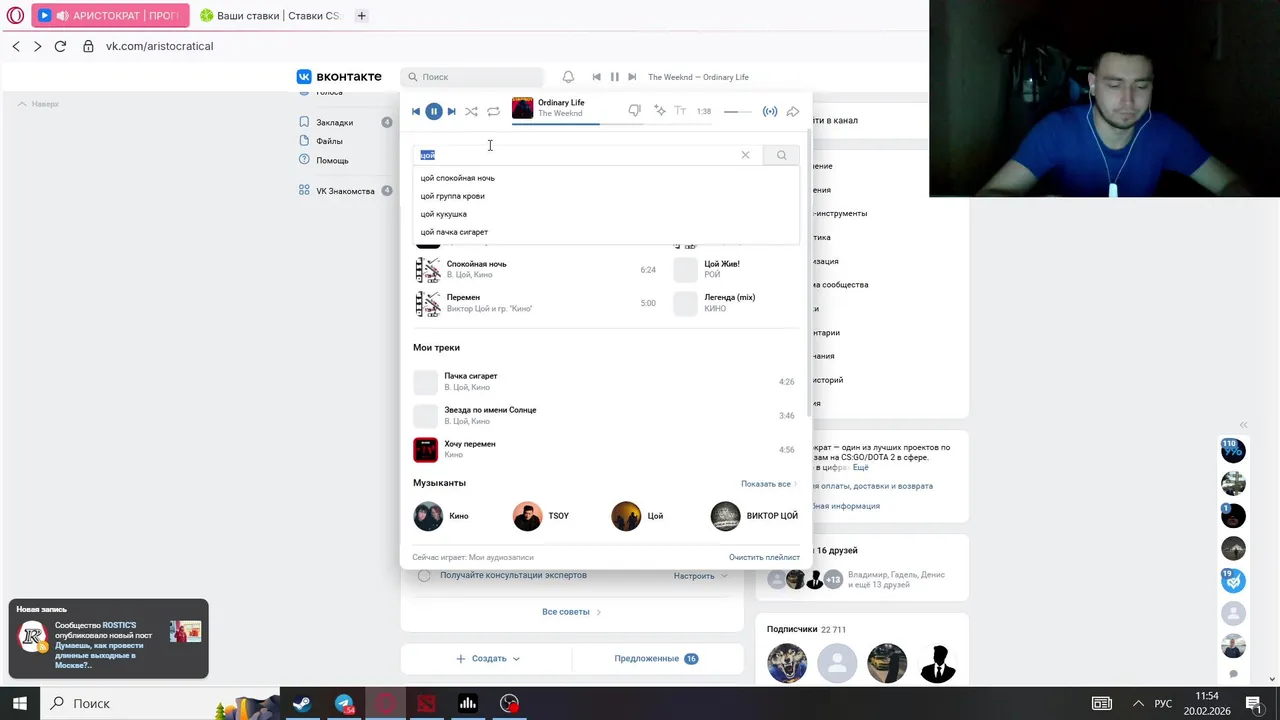Expand description via 'Ещё' link
The image size is (1280, 720).
pyautogui.click(x=860, y=467)
